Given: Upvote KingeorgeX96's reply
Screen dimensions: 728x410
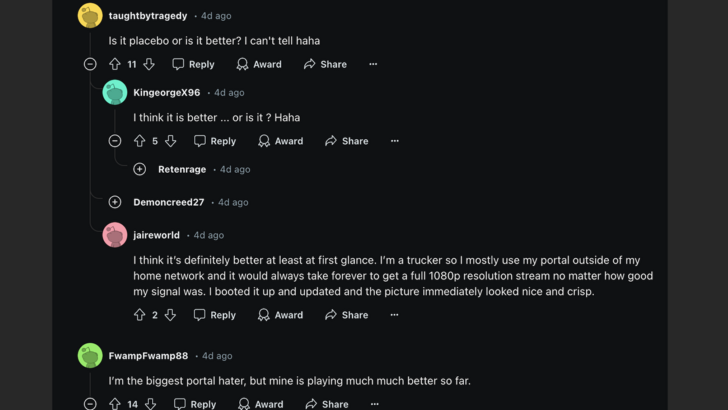Looking at the screenshot, I should point(140,141).
